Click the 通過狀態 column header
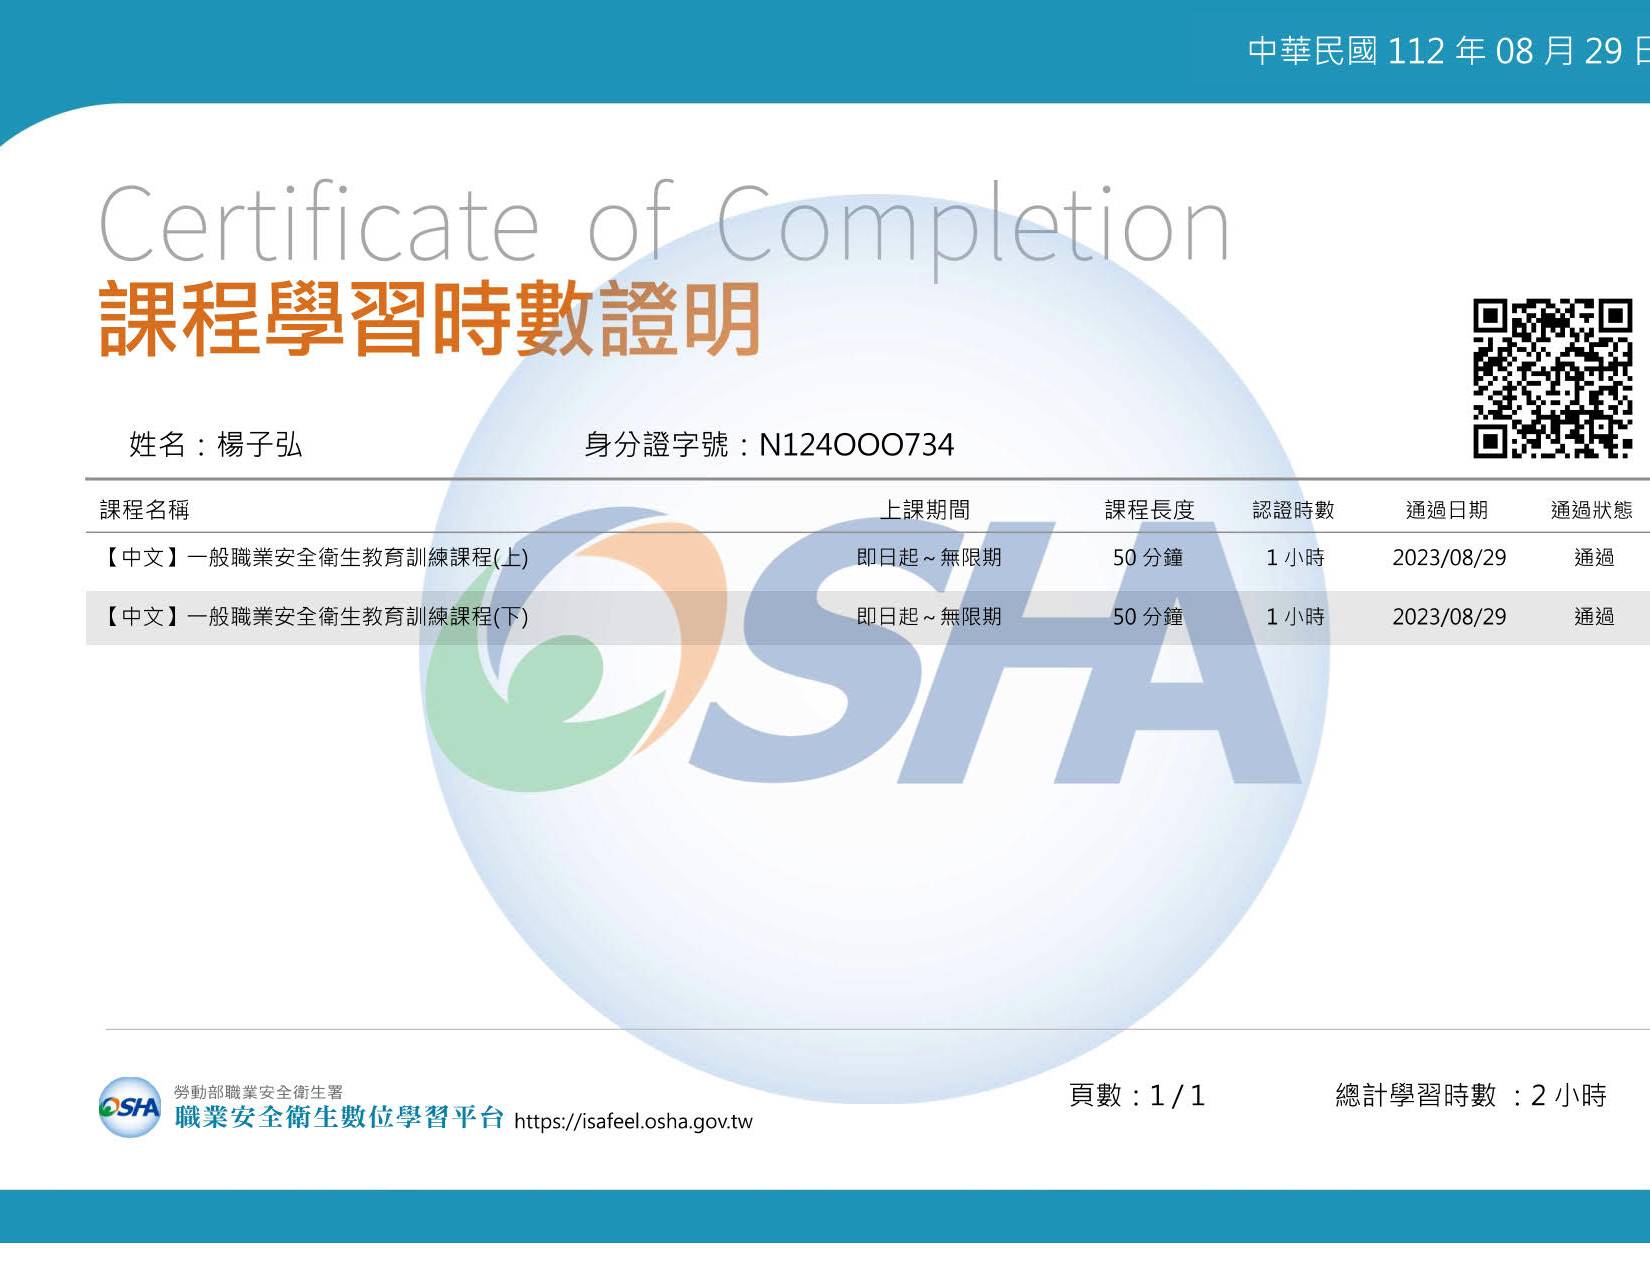1650x1275 pixels. [1591, 510]
